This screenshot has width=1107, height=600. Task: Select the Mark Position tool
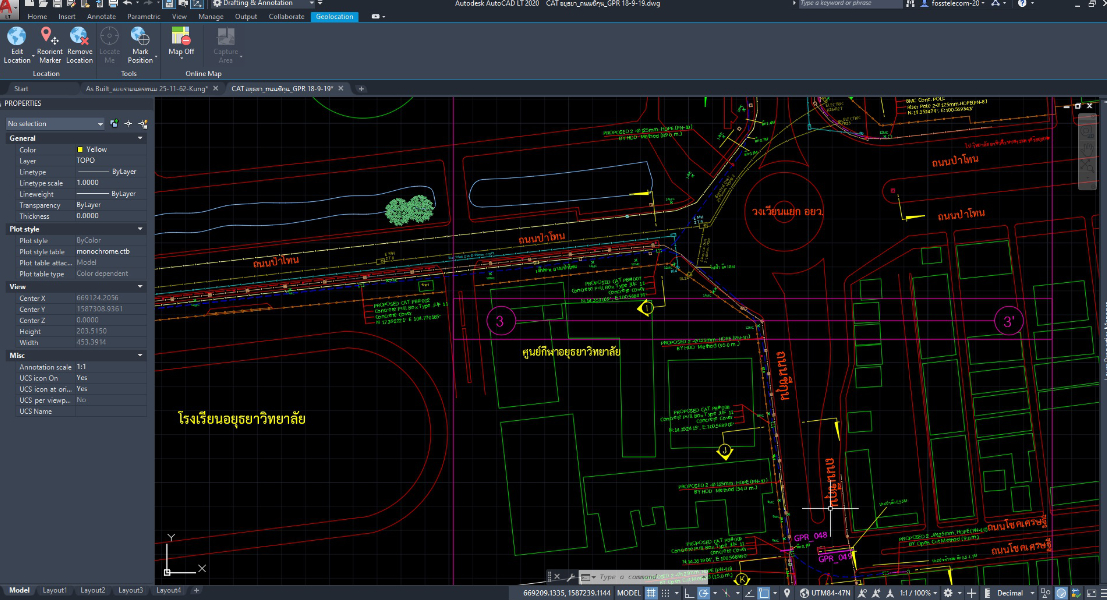[x=140, y=45]
